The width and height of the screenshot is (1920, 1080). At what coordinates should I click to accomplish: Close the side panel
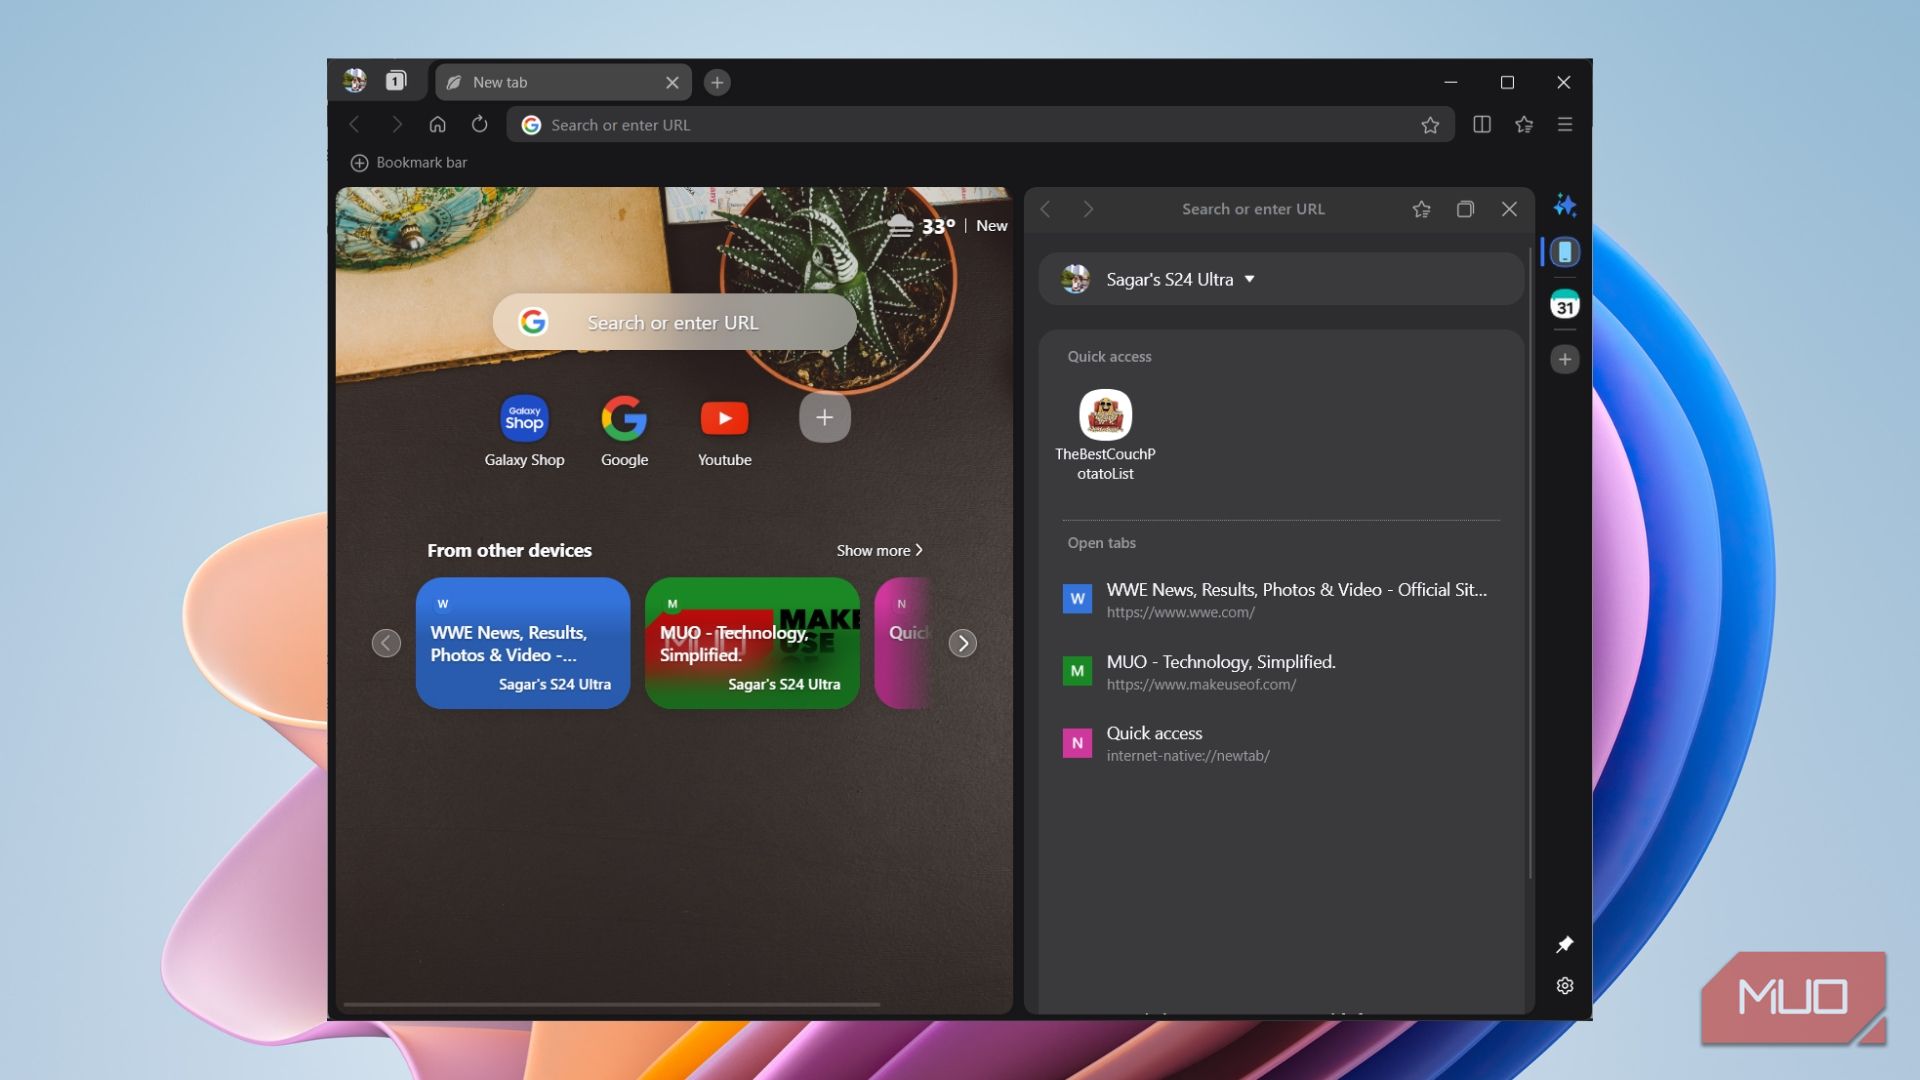[1509, 209]
